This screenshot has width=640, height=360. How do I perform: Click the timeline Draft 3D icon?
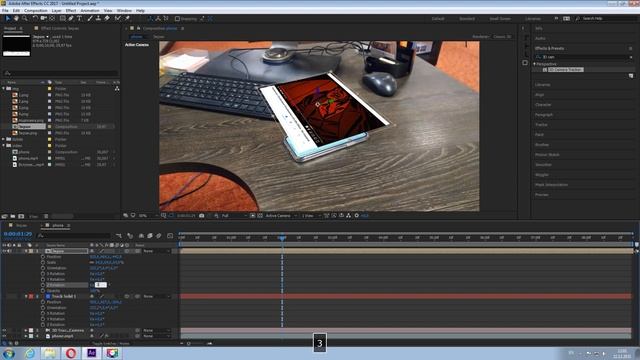[130, 236]
